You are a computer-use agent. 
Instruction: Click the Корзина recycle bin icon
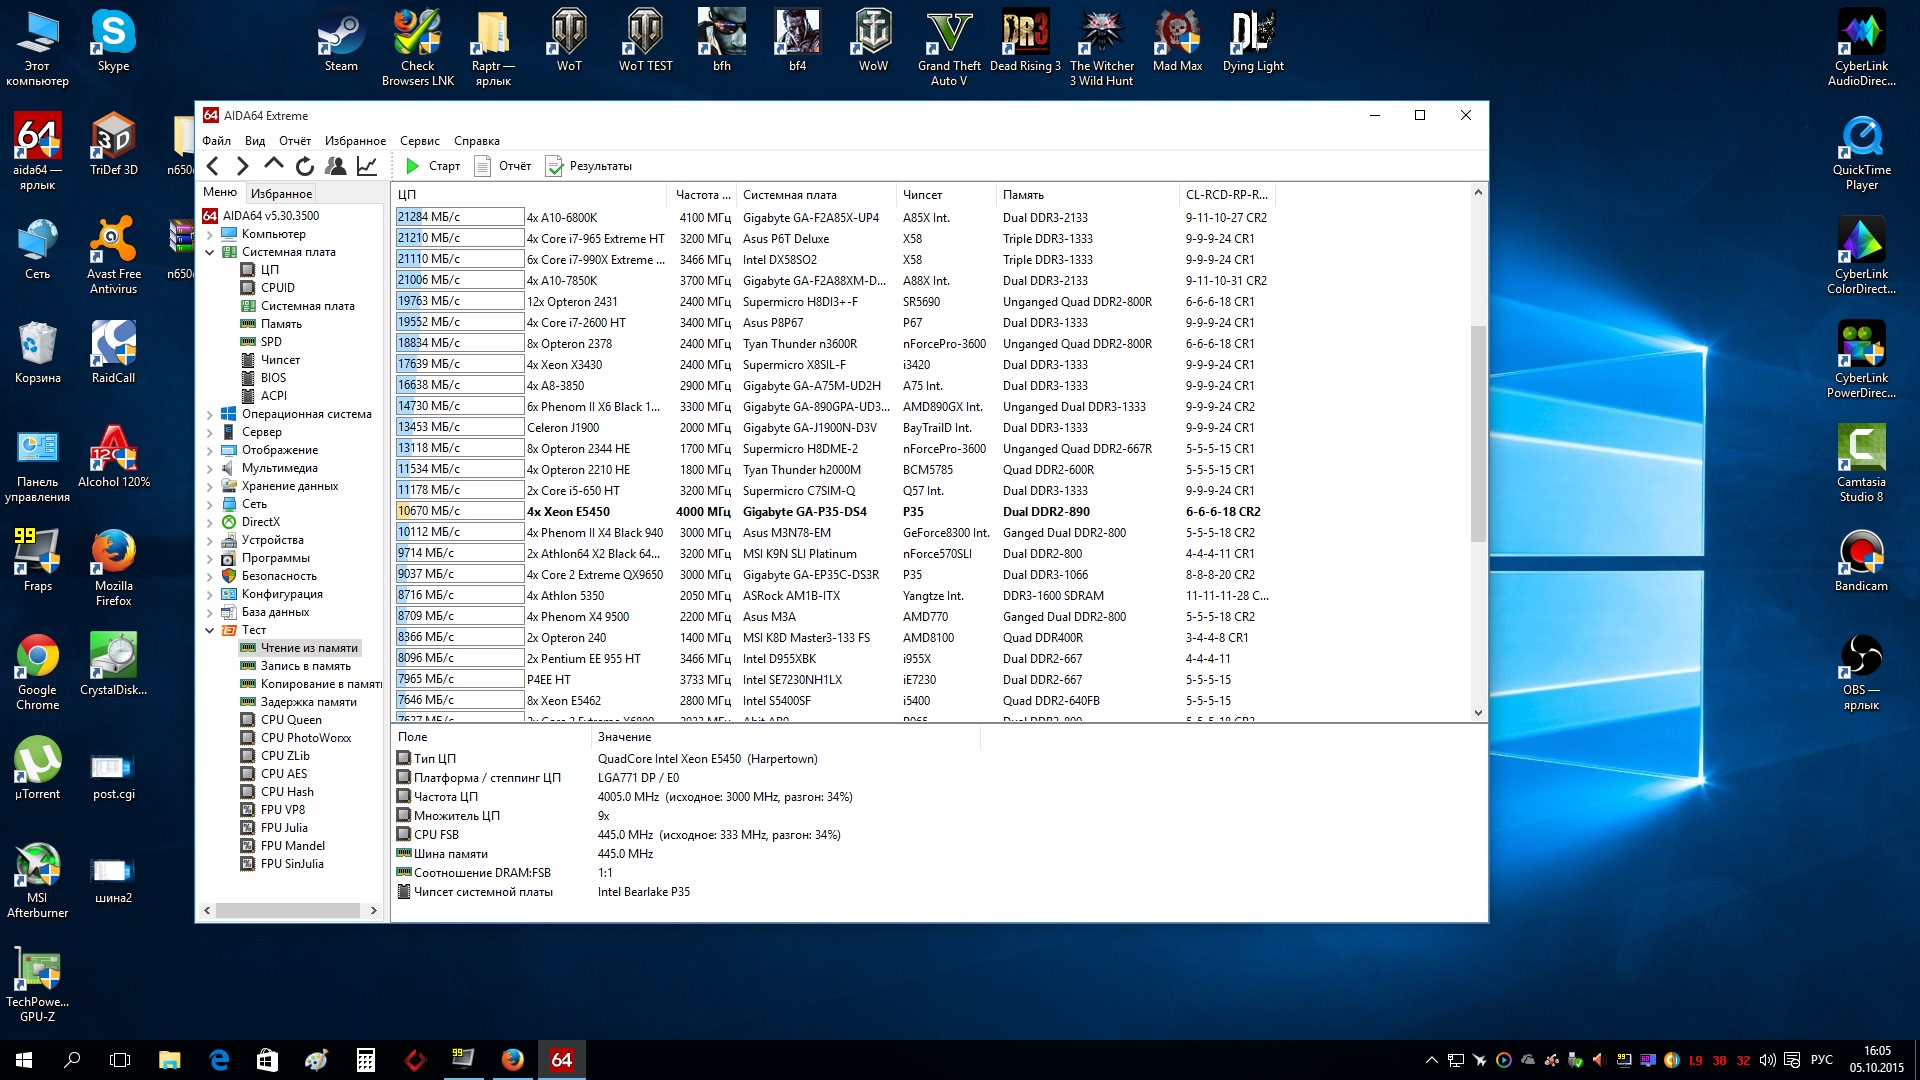click(37, 352)
